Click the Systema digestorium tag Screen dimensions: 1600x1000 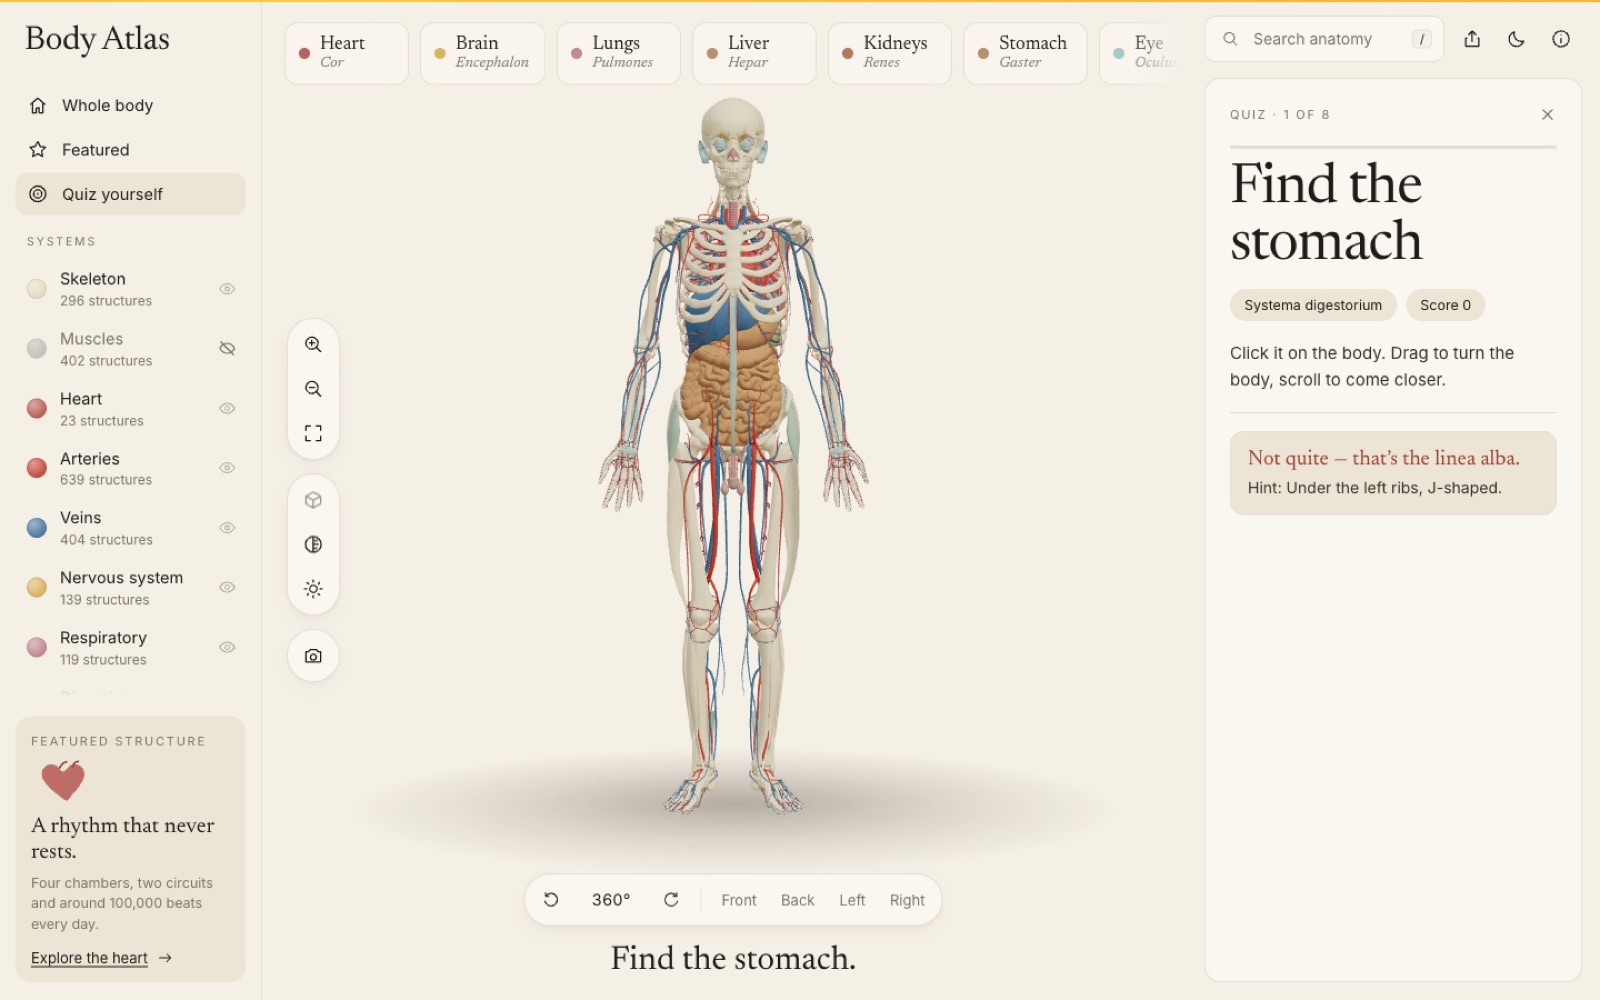(x=1313, y=305)
